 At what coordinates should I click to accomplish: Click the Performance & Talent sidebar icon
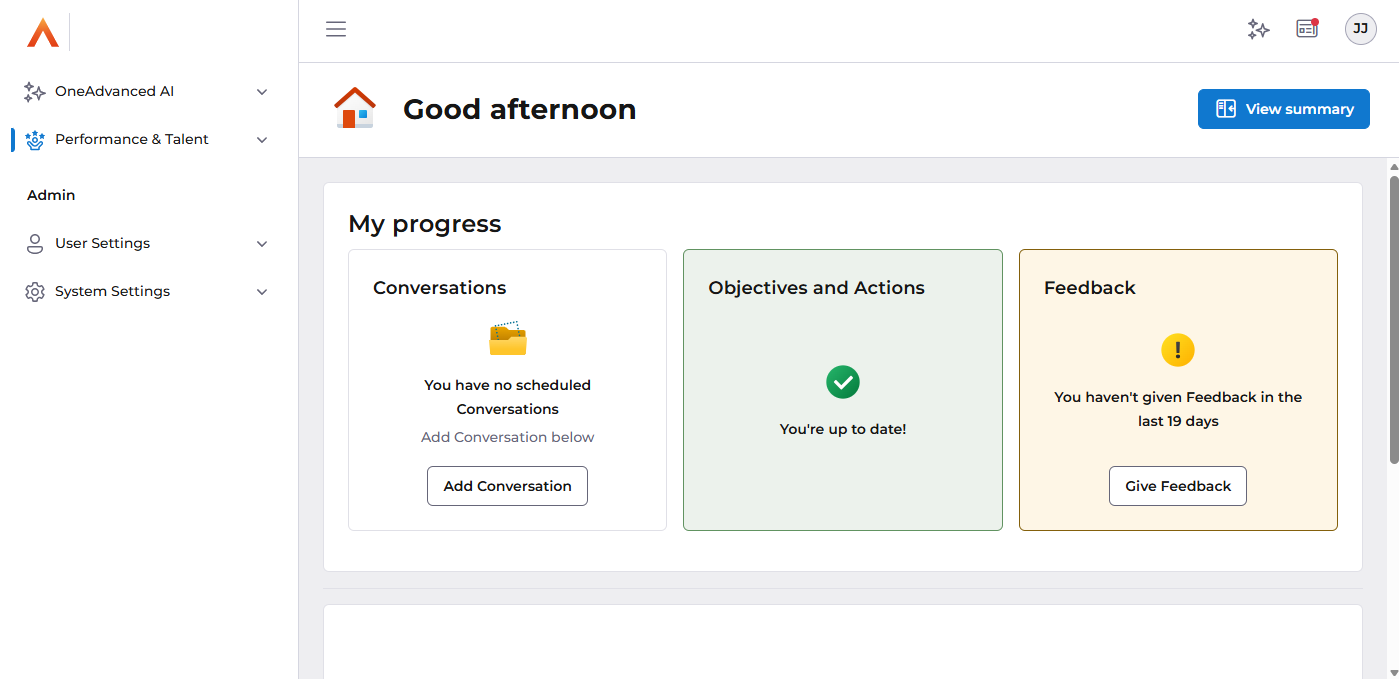[35, 140]
